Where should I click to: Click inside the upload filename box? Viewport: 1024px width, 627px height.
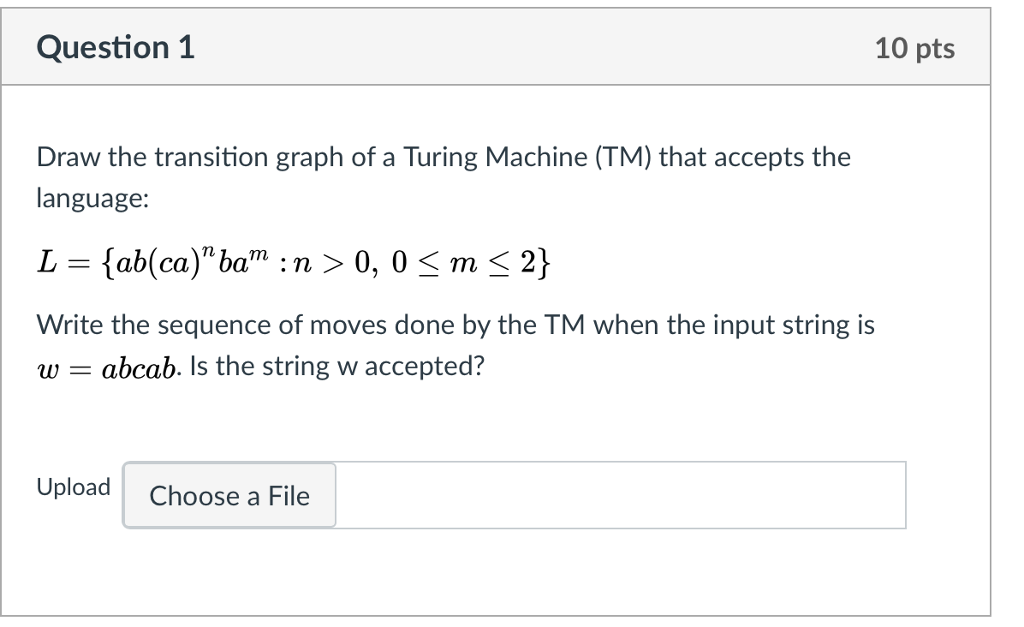click(x=620, y=495)
